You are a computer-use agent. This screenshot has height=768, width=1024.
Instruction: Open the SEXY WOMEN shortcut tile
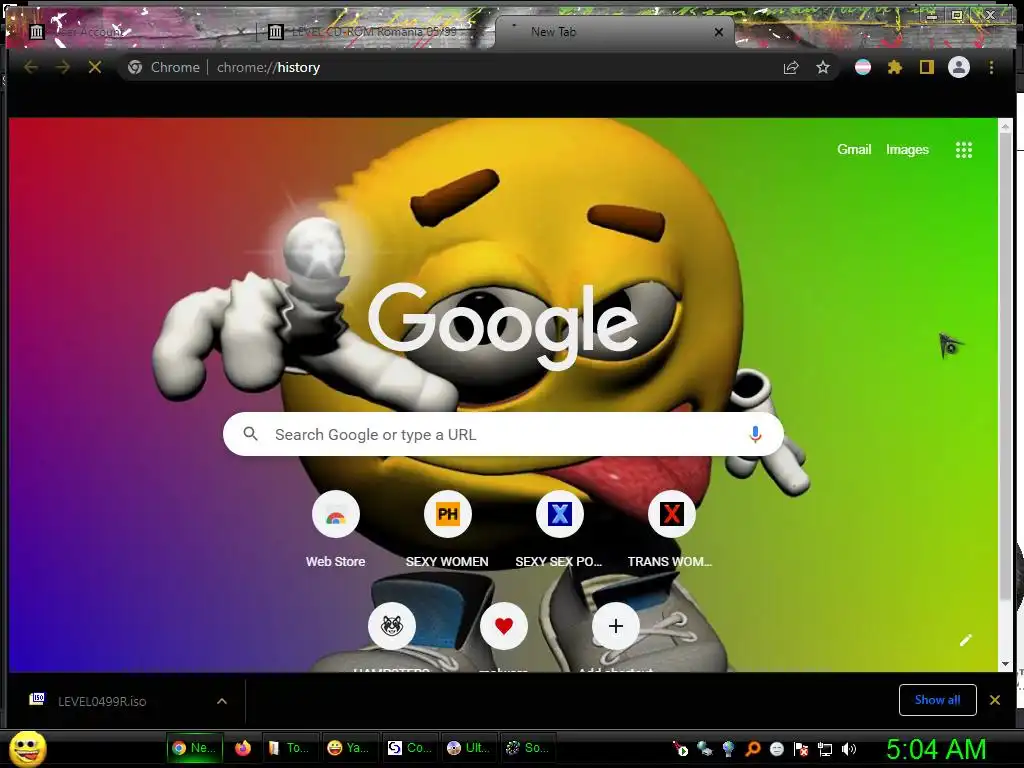click(447, 530)
